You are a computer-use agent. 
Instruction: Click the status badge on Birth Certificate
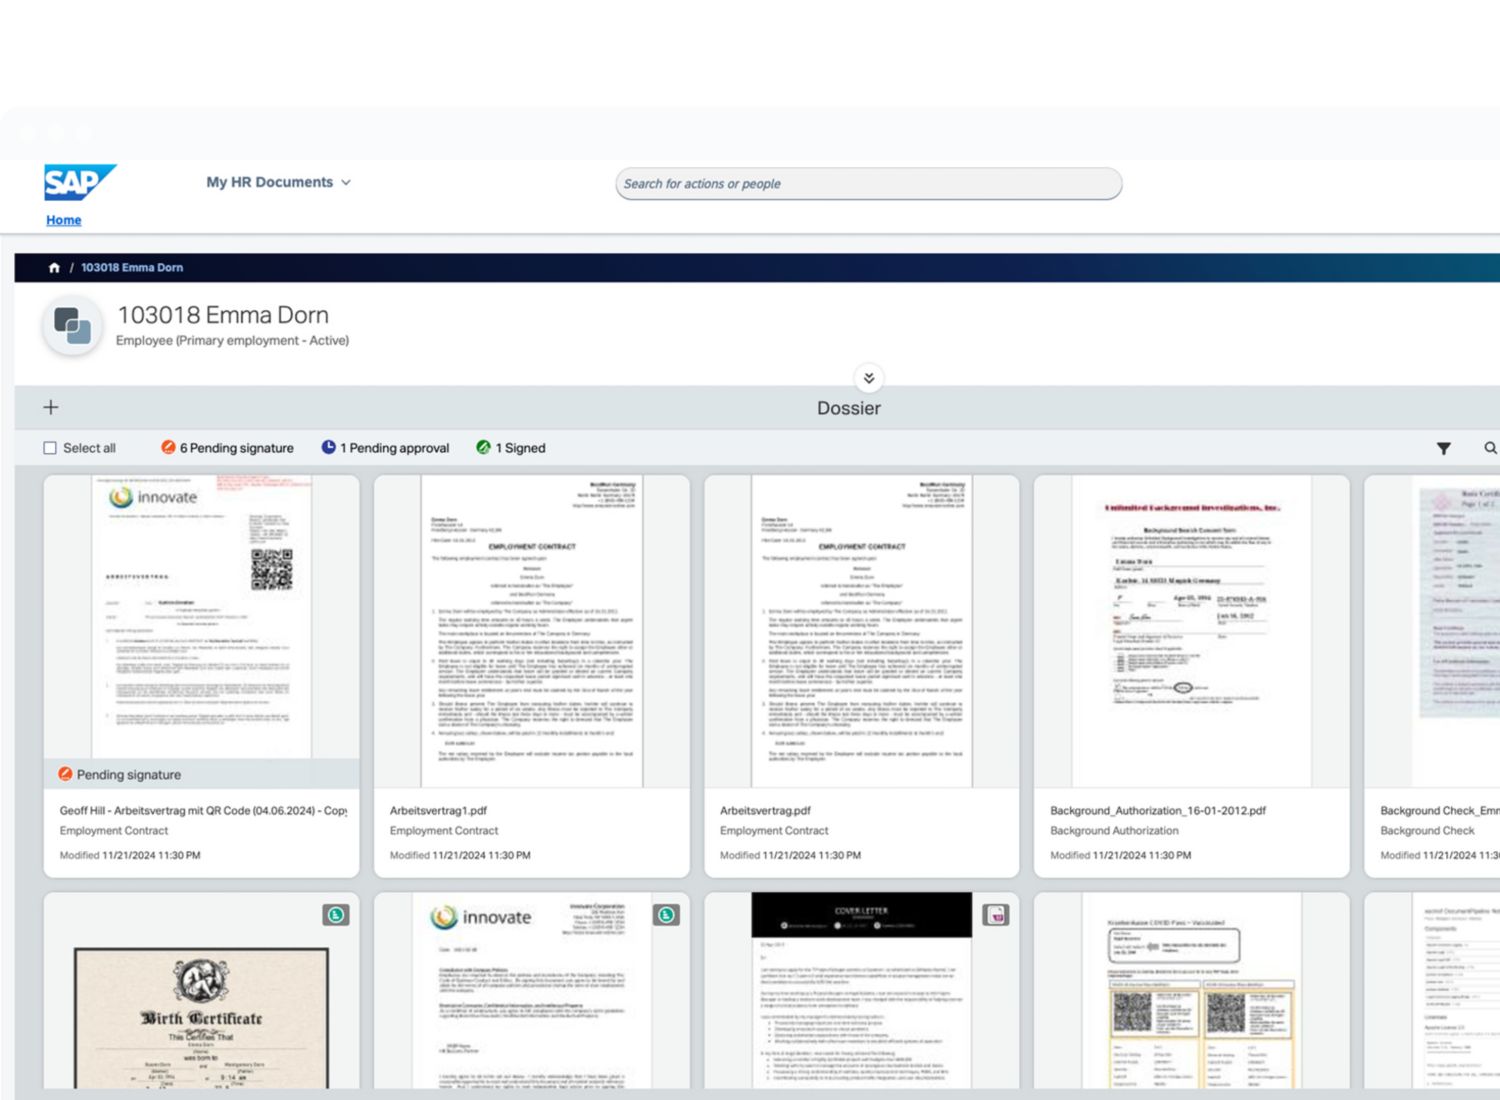[x=336, y=915]
